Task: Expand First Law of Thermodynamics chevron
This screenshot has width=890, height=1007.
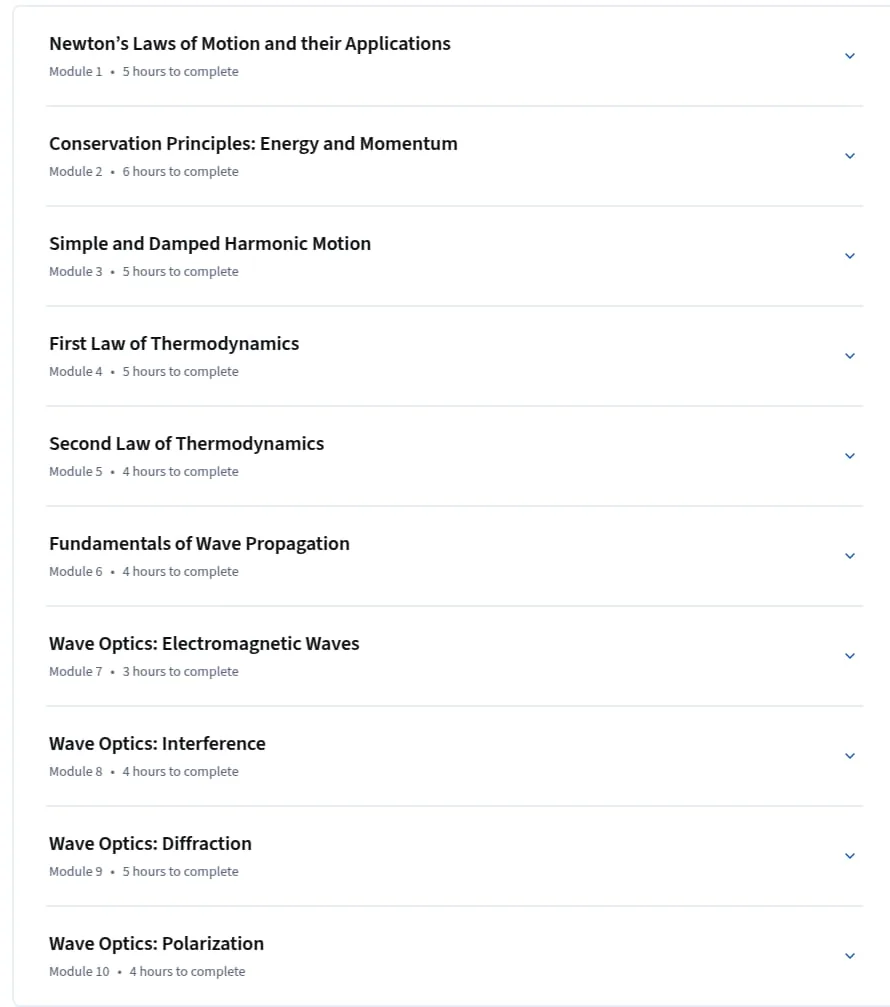Action: point(850,356)
